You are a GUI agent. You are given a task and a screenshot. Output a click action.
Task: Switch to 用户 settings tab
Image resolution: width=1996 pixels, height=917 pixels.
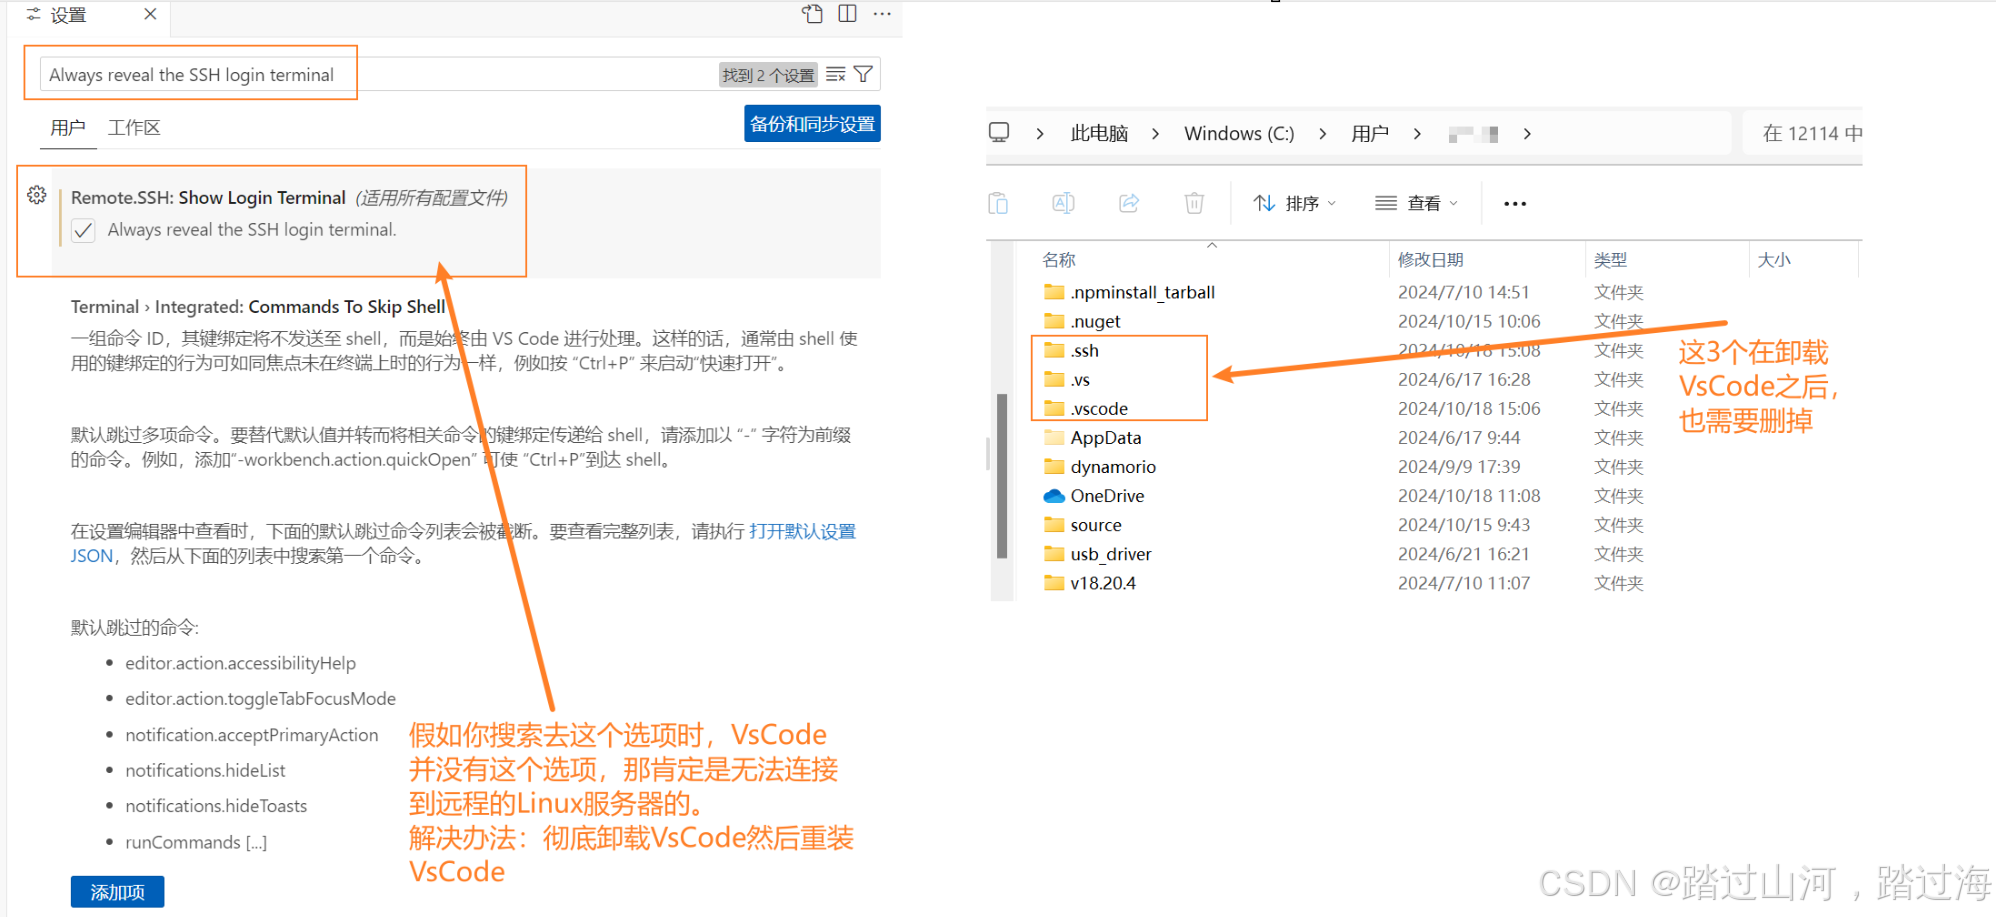(68, 128)
